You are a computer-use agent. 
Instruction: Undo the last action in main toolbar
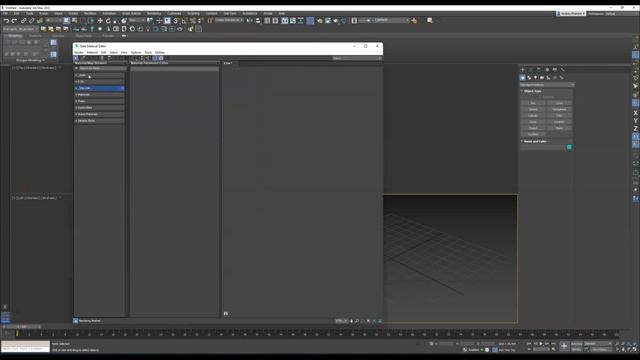pyautogui.click(x=6, y=20)
